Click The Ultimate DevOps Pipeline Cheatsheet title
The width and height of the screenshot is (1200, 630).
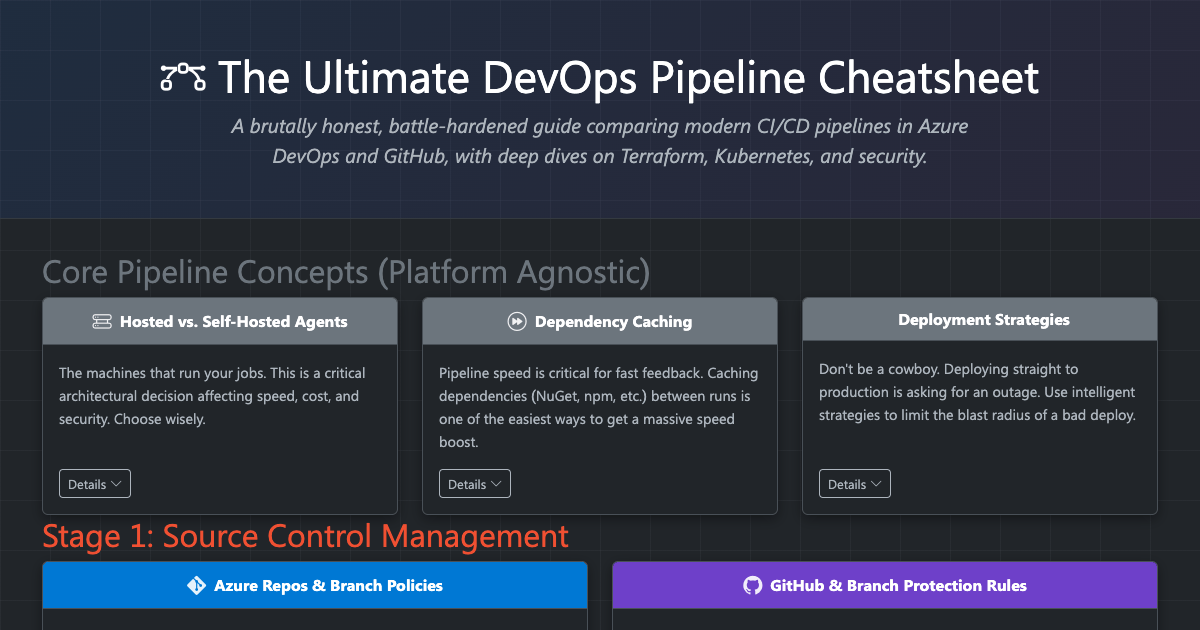628,78
